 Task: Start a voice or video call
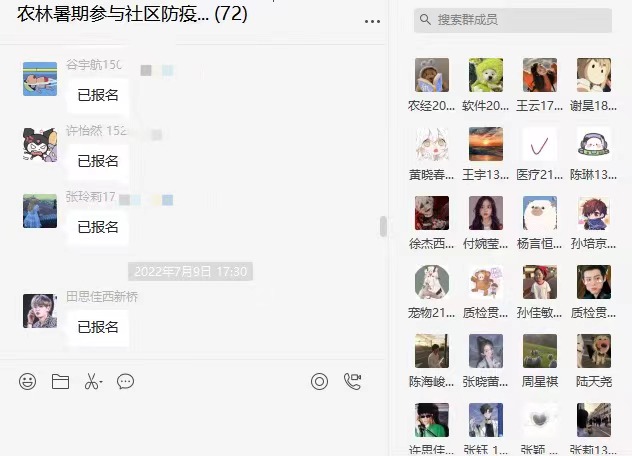tap(353, 381)
